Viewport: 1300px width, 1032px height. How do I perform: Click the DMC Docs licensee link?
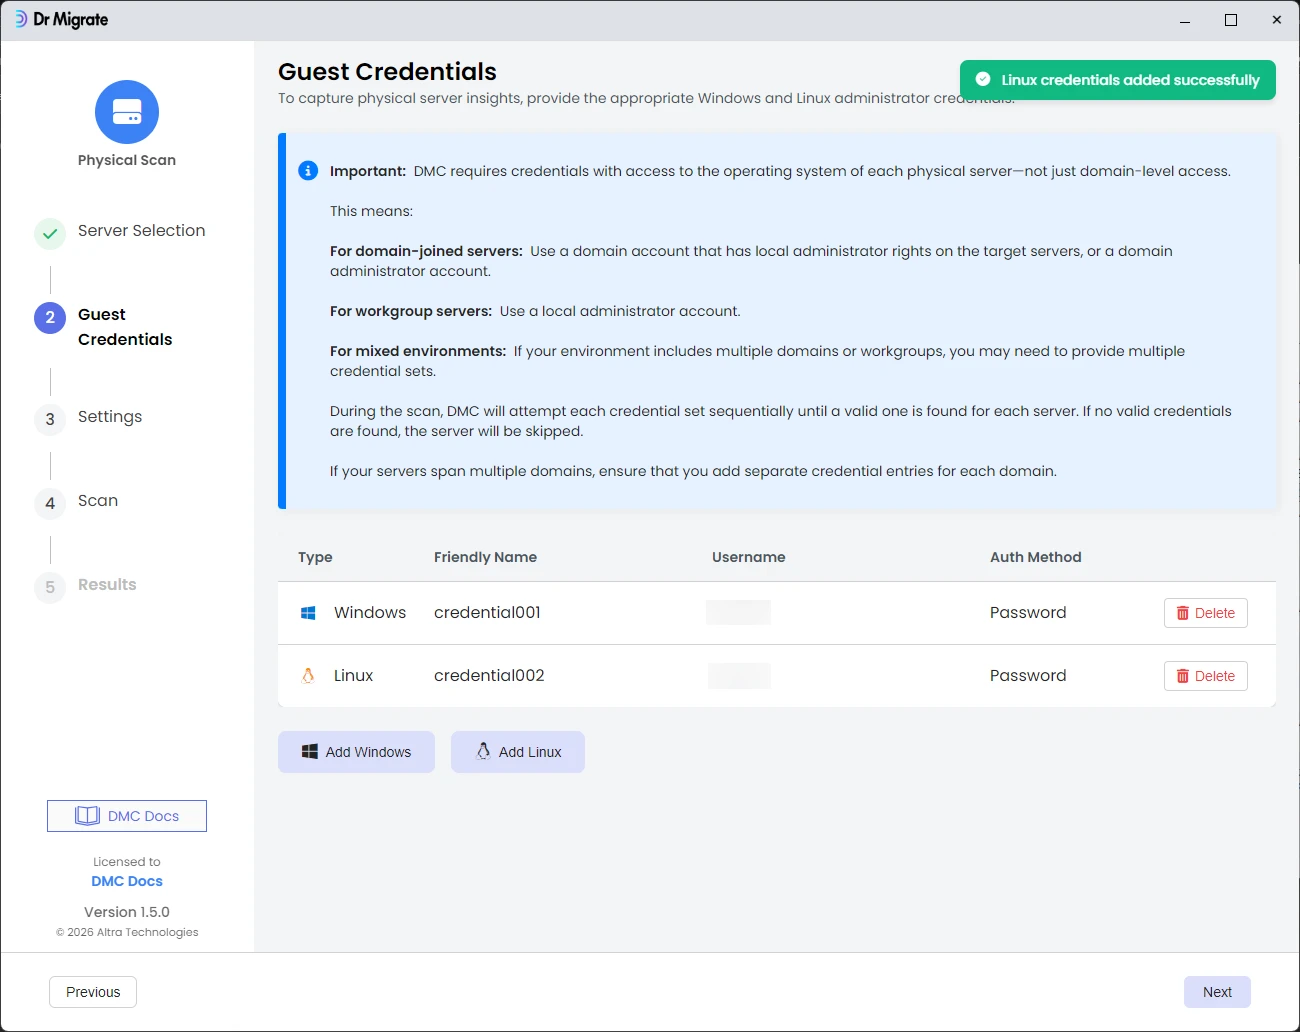coord(127,881)
